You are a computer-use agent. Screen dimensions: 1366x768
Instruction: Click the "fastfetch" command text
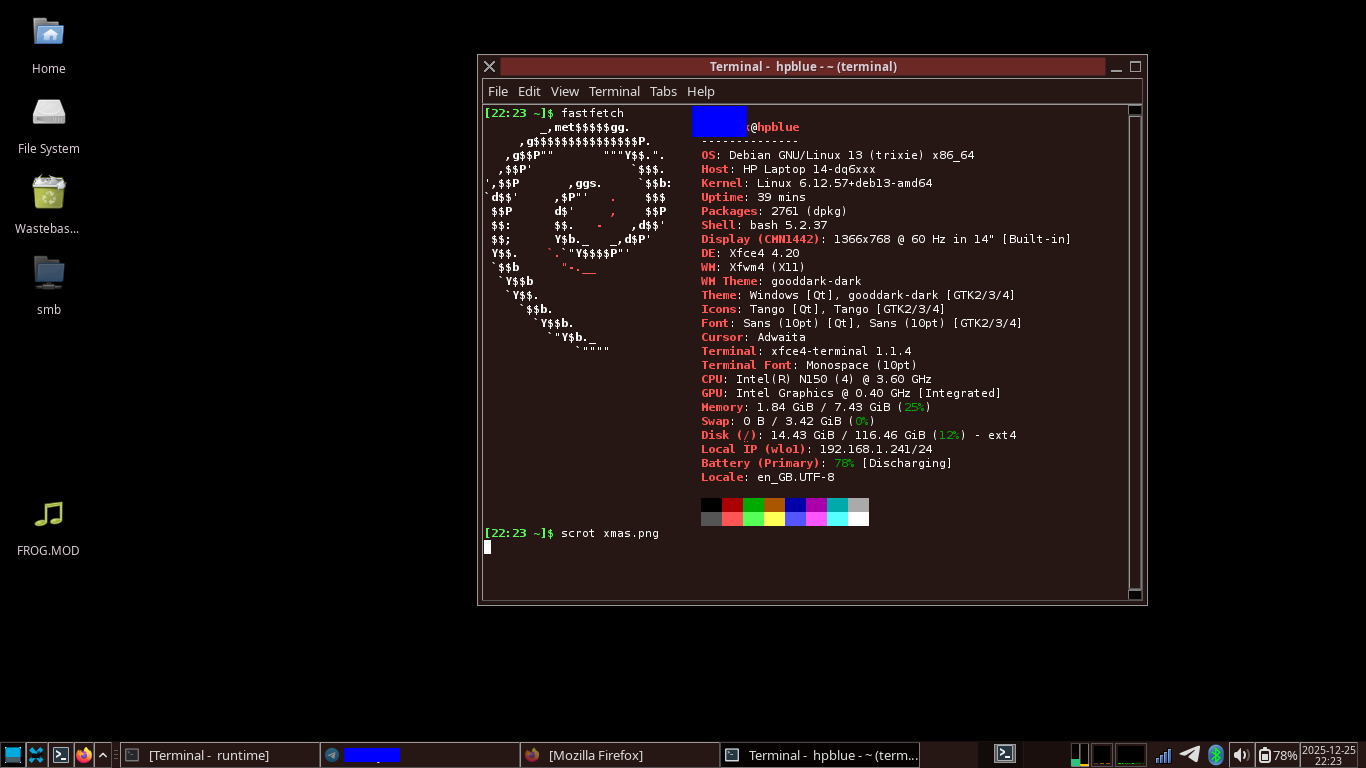[592, 113]
